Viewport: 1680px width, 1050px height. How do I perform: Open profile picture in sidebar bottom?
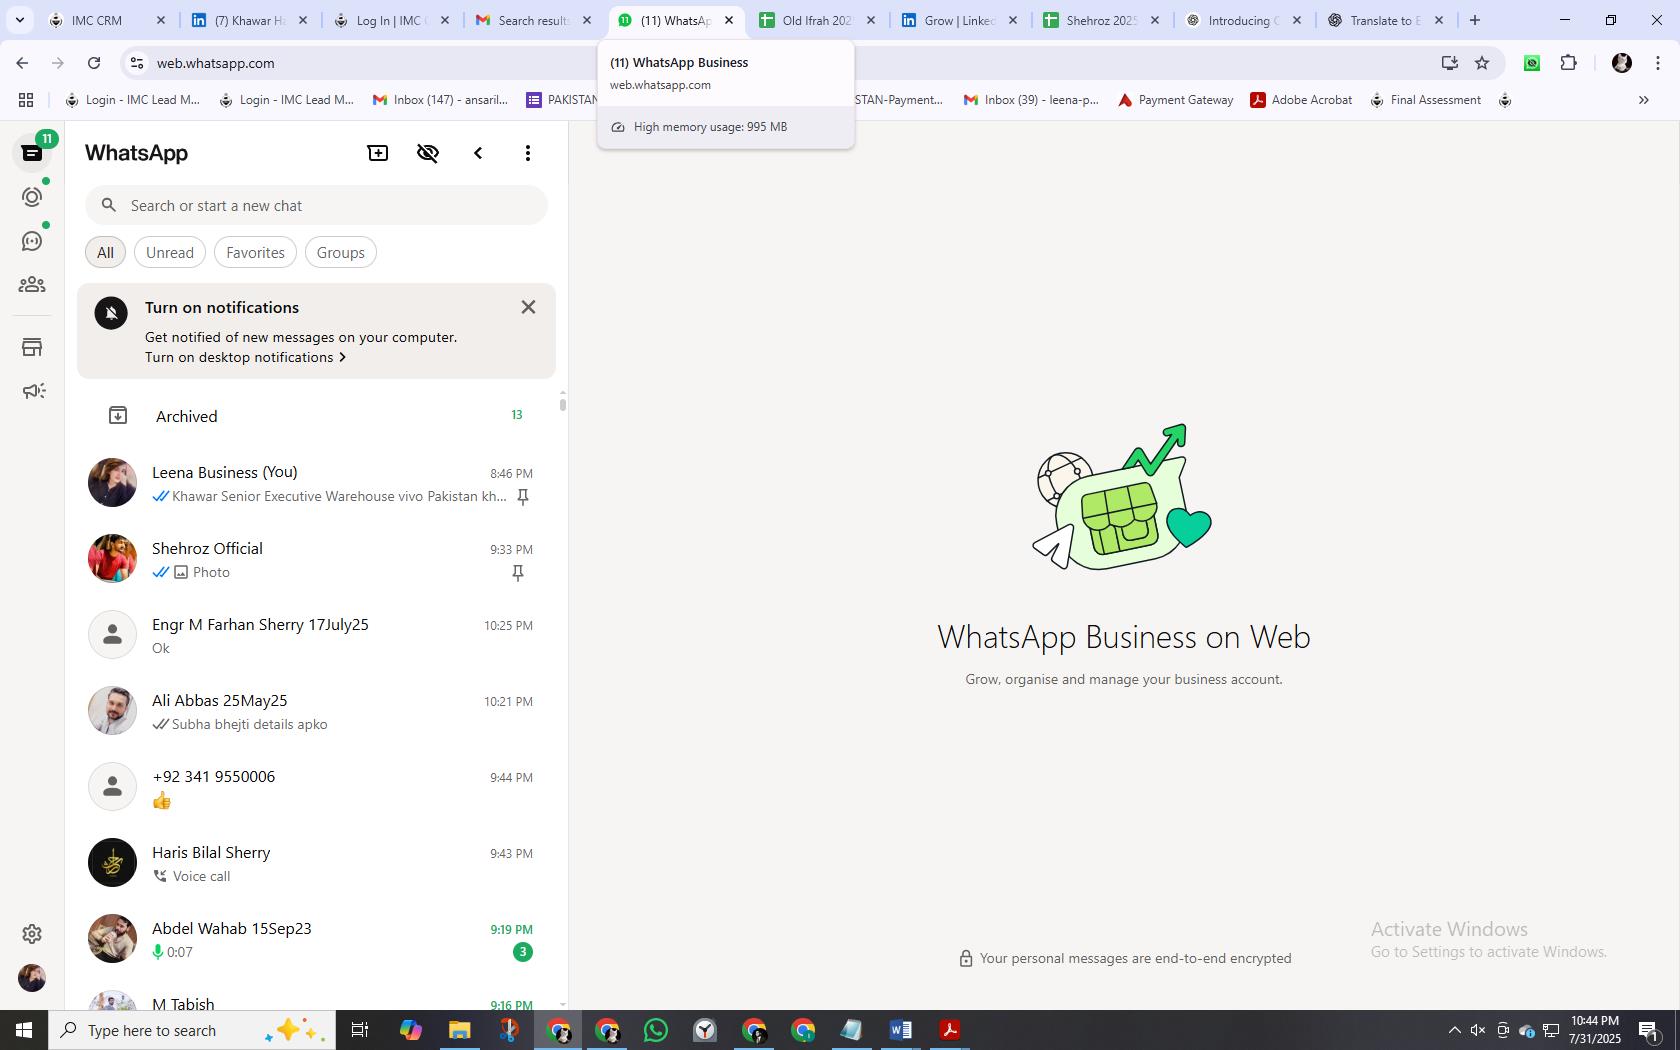tap(32, 978)
